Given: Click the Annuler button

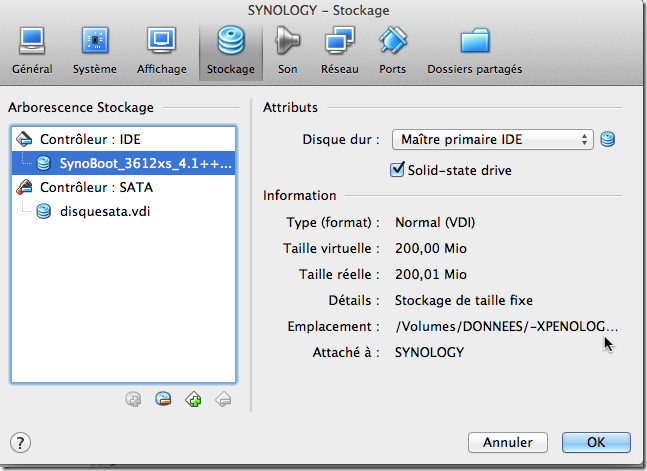Looking at the screenshot, I should [508, 443].
